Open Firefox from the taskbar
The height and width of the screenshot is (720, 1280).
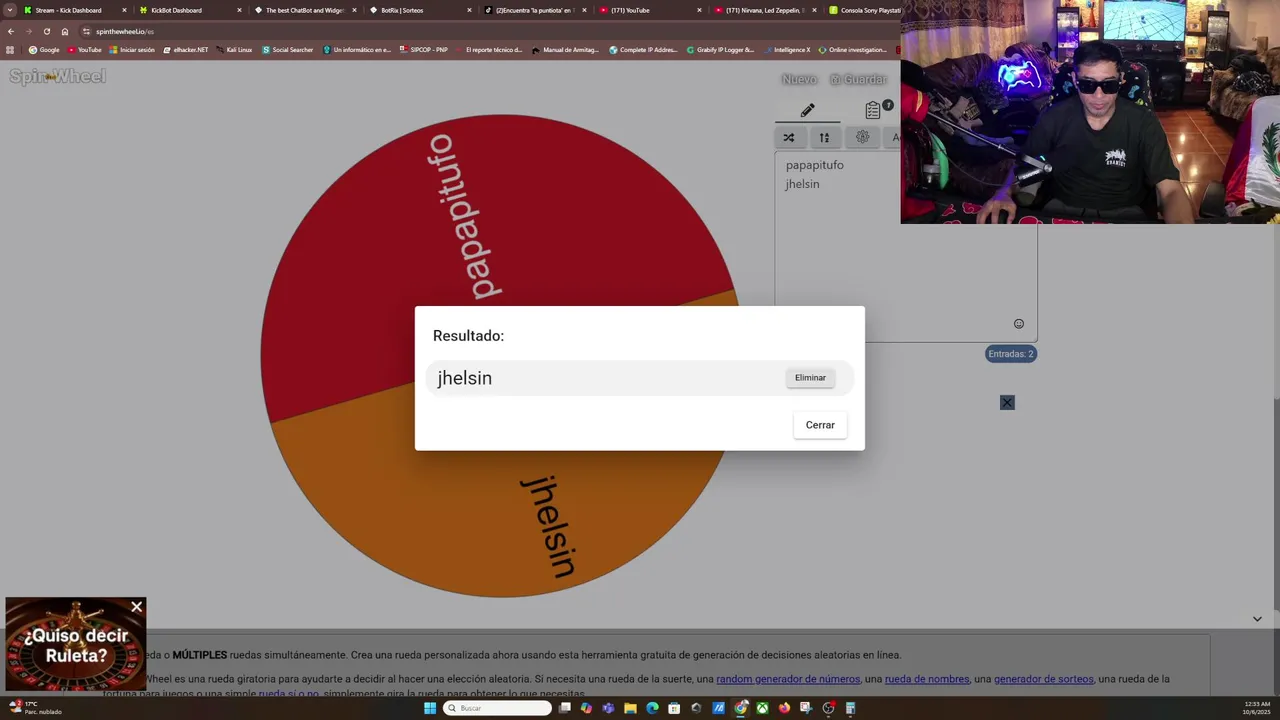pyautogui.click(x=784, y=708)
